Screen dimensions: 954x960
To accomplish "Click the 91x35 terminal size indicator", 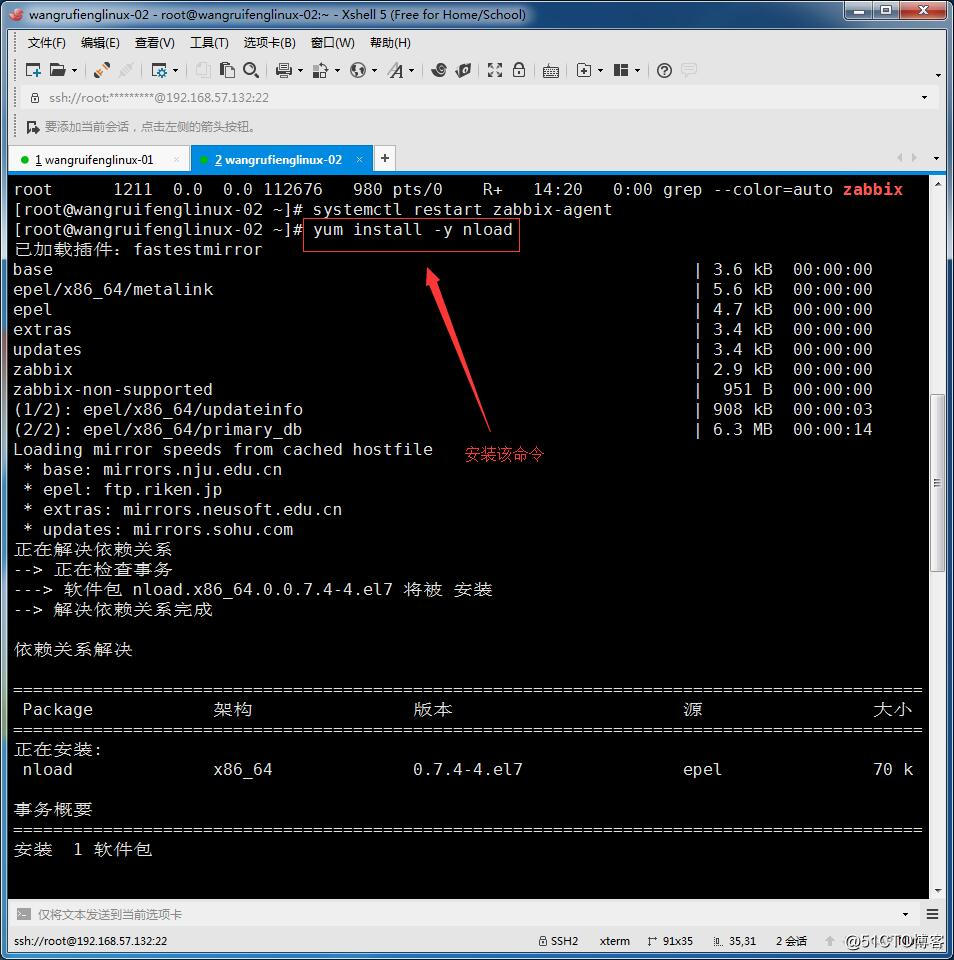I will 670,941.
